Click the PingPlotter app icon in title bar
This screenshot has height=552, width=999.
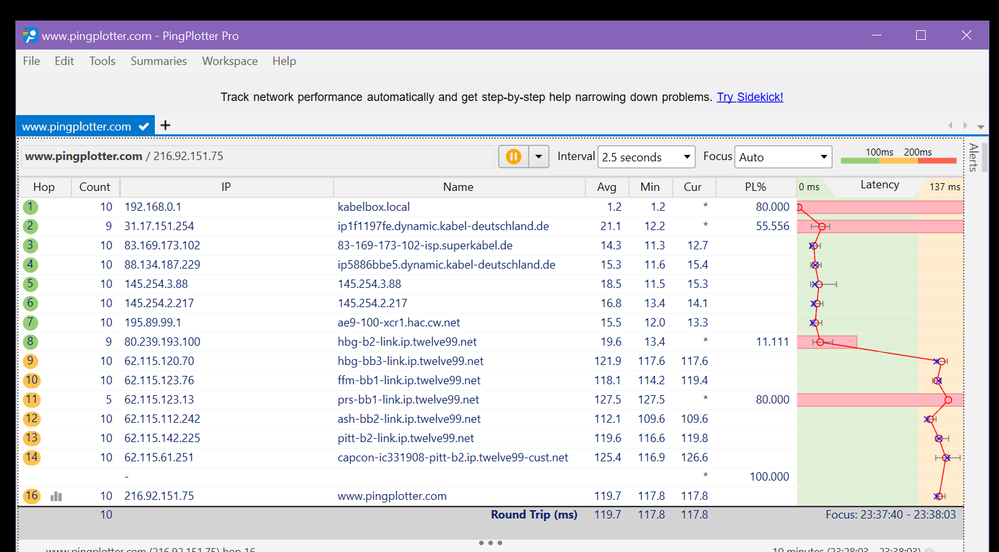(30, 36)
